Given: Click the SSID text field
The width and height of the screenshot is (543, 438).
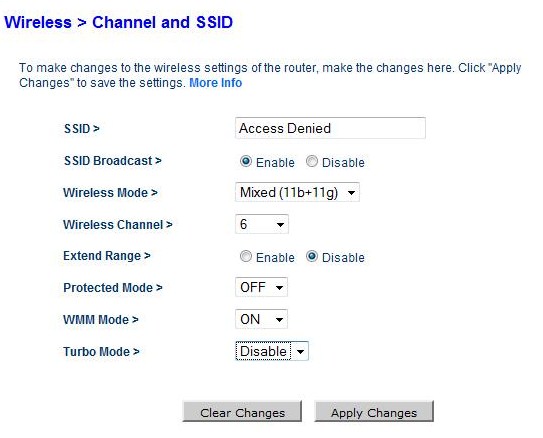Looking at the screenshot, I should click(330, 128).
